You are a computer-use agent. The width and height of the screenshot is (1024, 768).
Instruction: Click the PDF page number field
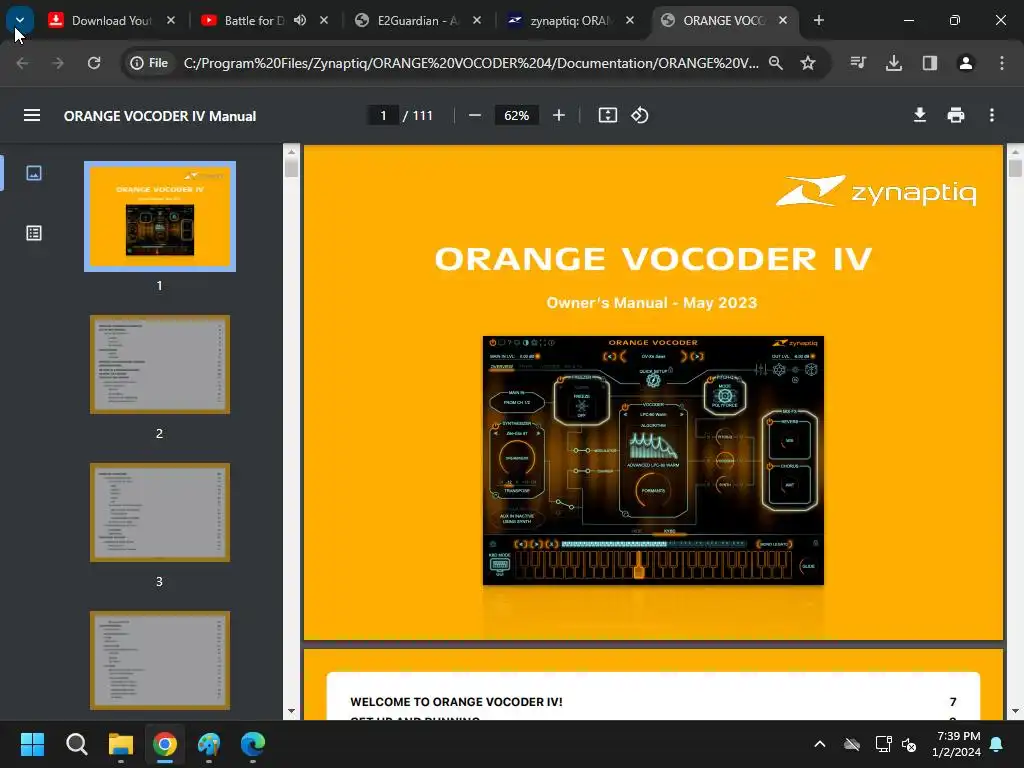[x=383, y=116]
